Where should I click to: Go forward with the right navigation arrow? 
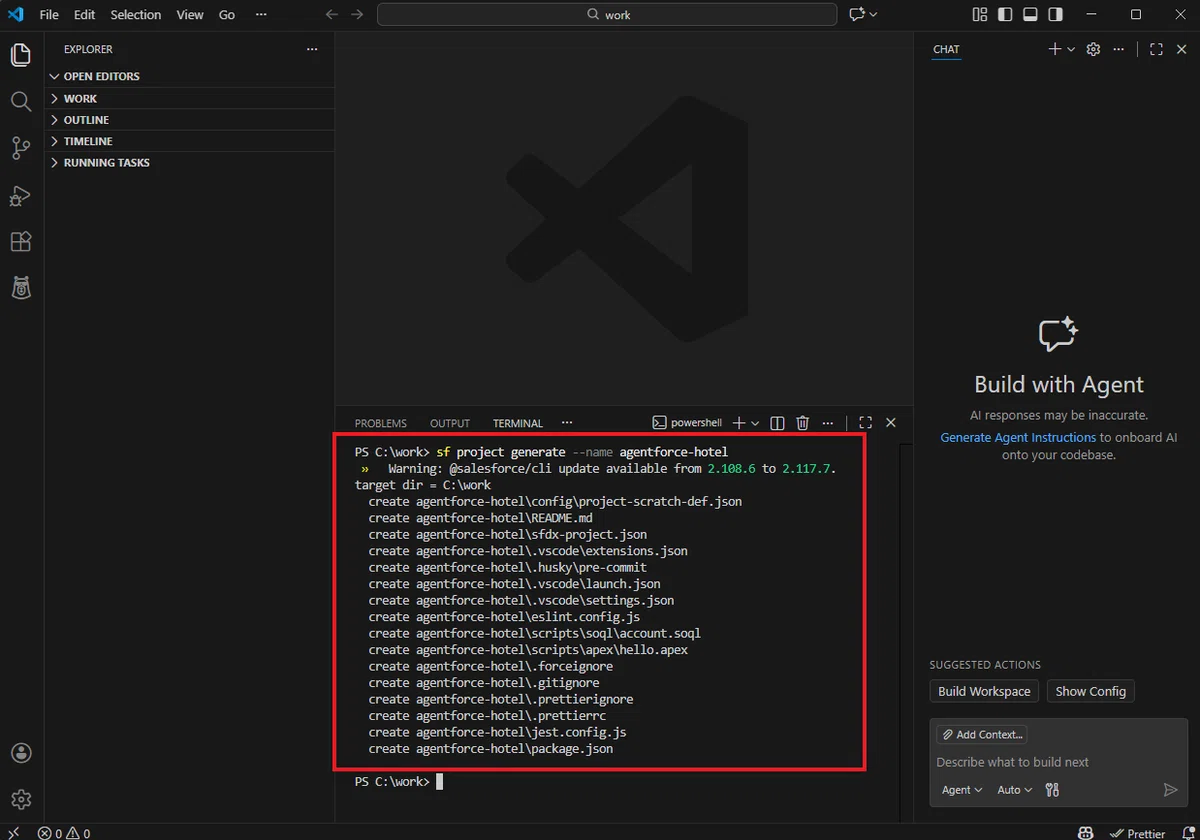(x=358, y=14)
